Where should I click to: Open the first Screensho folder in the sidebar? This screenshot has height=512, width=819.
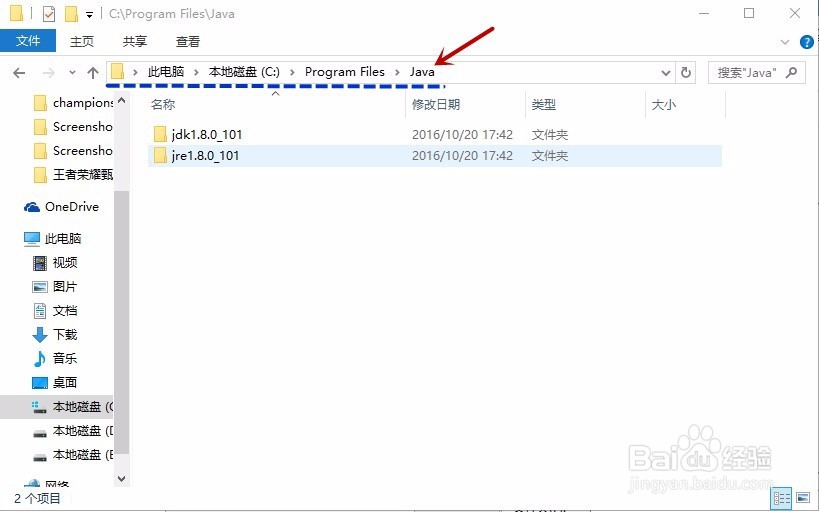[x=83, y=127]
